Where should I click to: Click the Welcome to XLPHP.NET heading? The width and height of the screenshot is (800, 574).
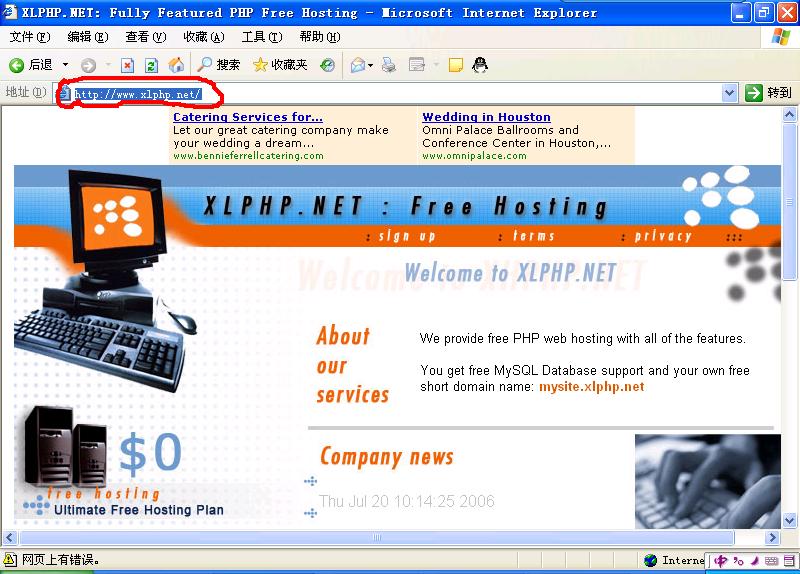pos(510,273)
